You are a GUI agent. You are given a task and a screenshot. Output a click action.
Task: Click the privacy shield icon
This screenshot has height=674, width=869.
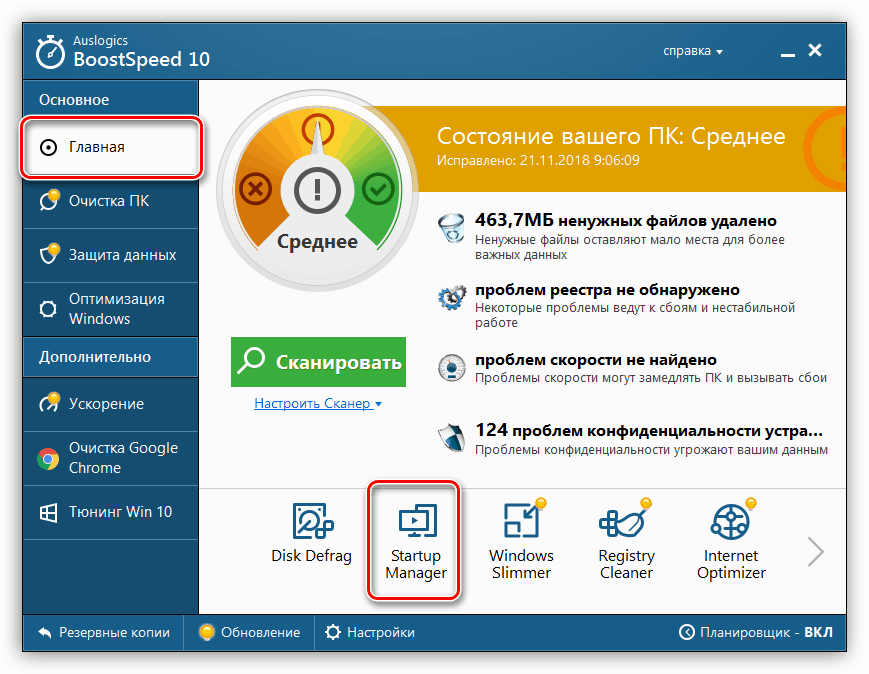click(452, 437)
